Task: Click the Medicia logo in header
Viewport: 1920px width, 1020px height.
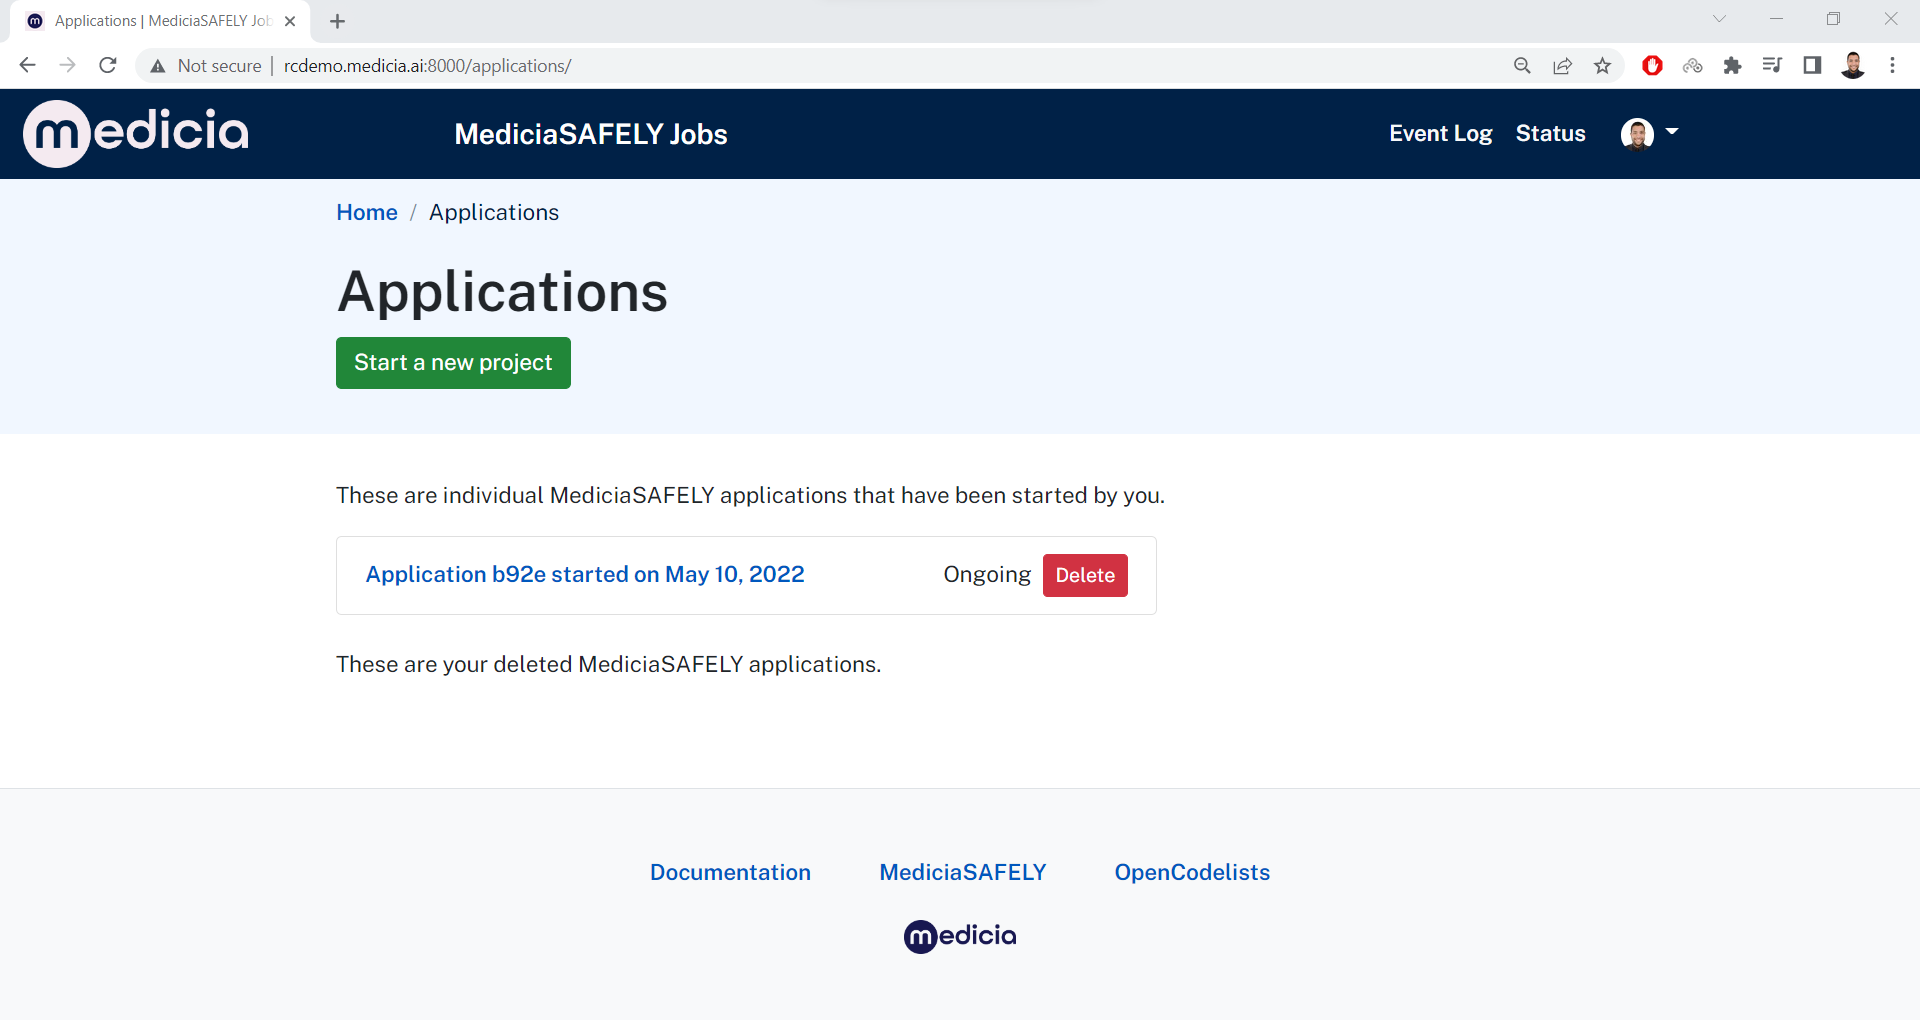Action: pyautogui.click(x=136, y=133)
